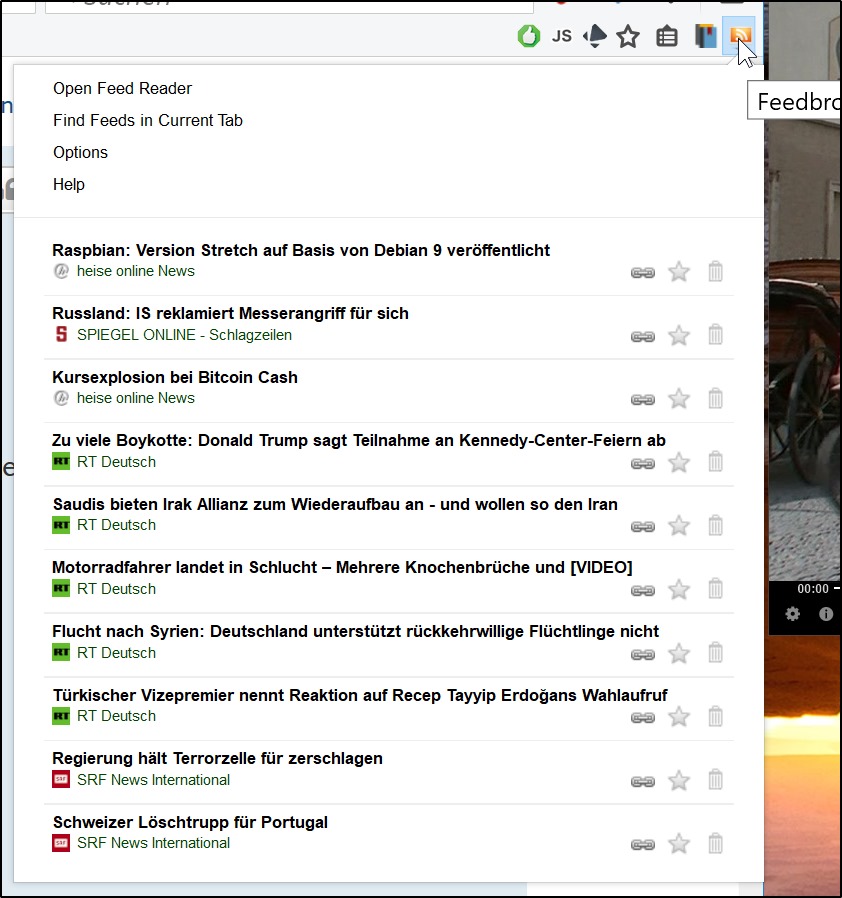
Task: Delete the Flucht nach Syrien entry
Action: (715, 652)
